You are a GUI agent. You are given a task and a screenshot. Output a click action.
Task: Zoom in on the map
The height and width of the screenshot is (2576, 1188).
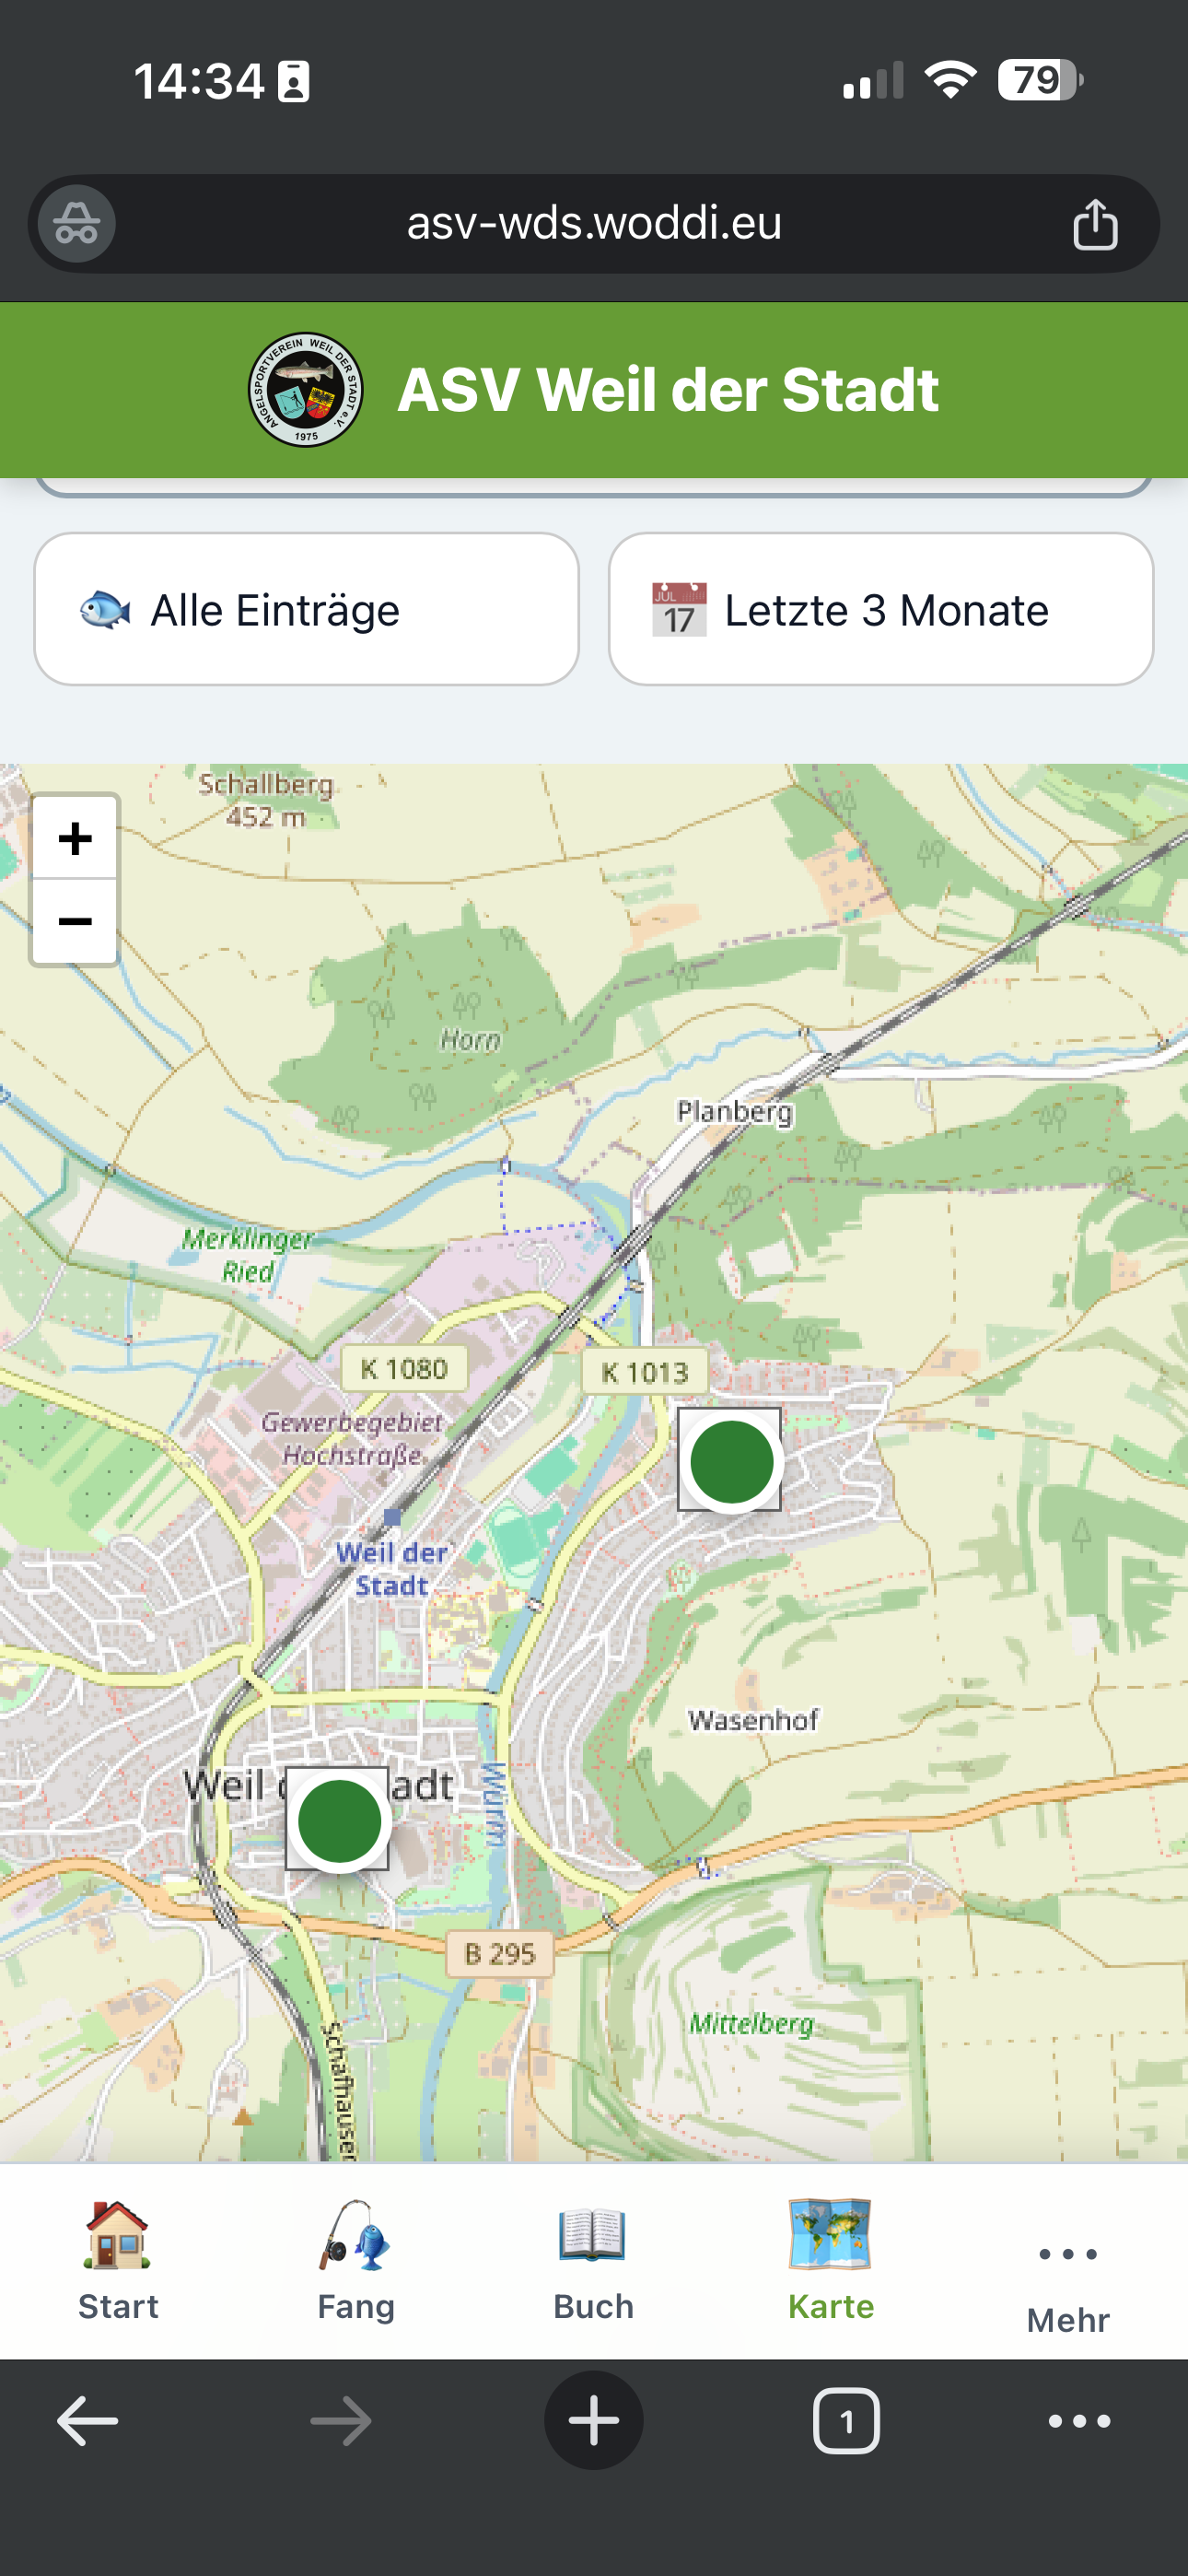coord(75,838)
